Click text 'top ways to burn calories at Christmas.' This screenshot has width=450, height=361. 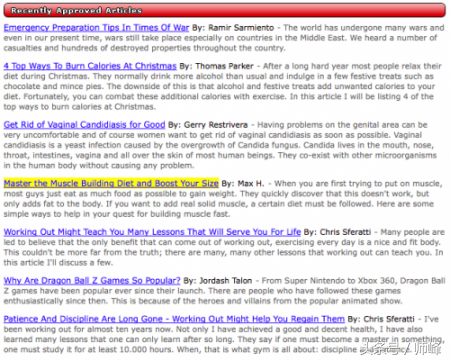coord(80,107)
